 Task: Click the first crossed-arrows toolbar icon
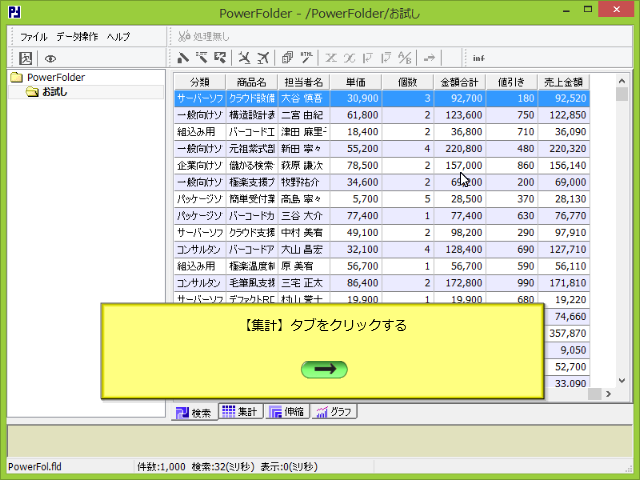244,58
